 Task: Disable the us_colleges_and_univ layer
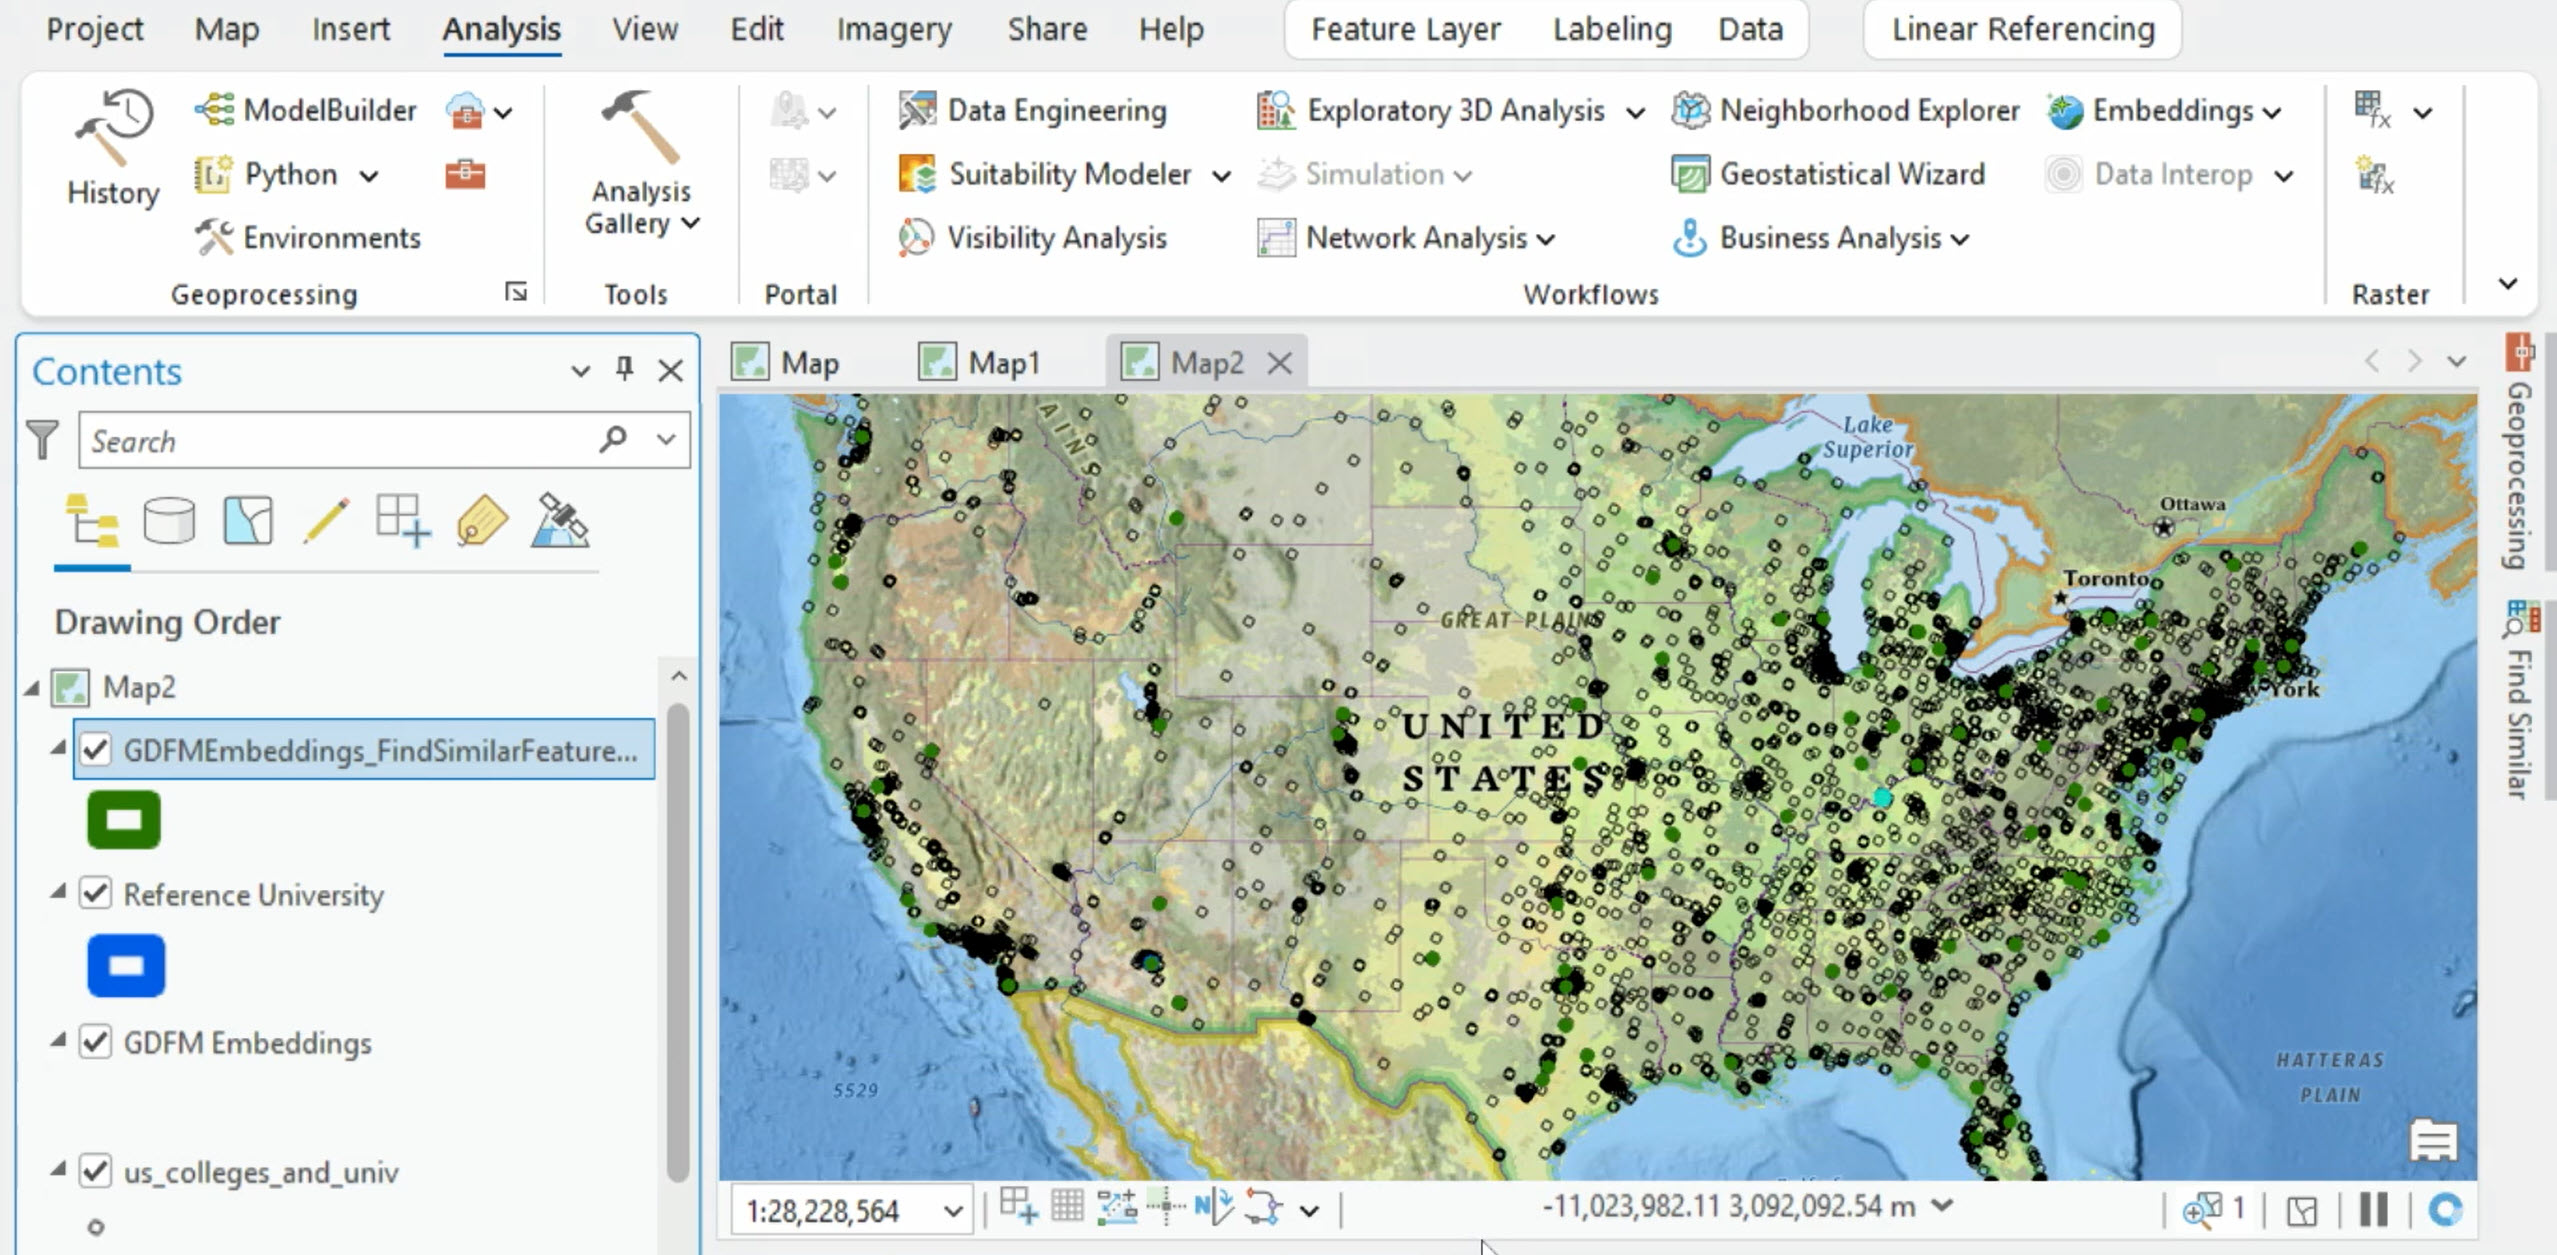click(96, 1172)
